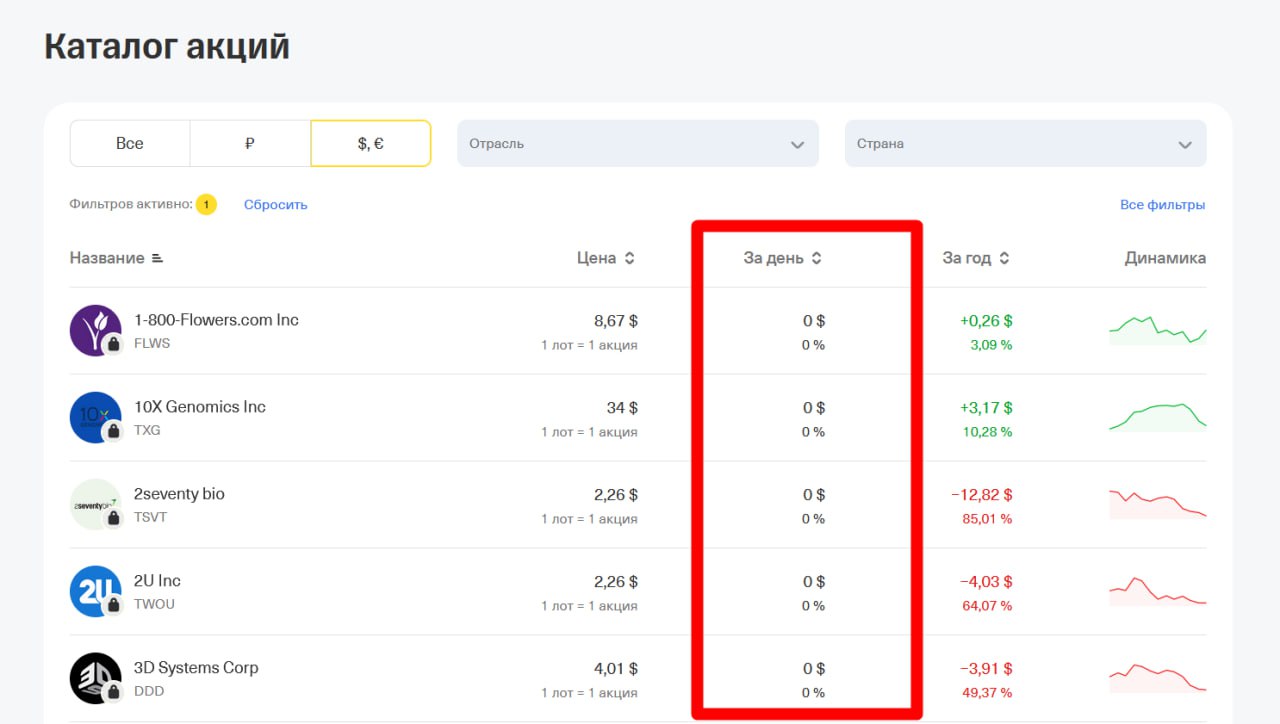Click the 64,07 % yearly percentage
1280x724 pixels.
point(988,606)
